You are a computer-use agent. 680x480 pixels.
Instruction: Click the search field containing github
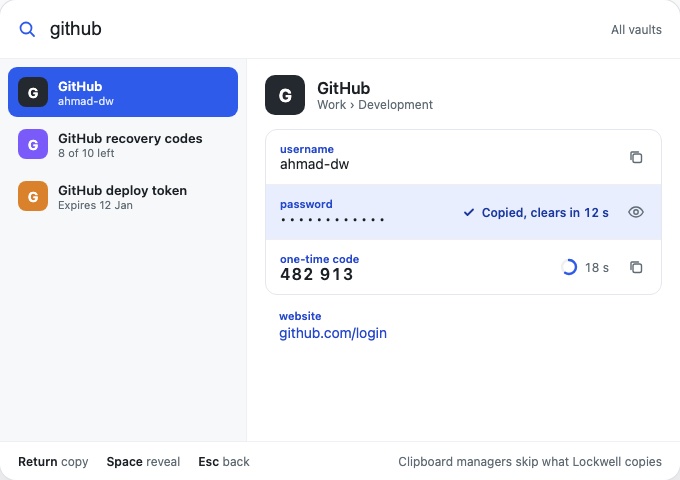[x=321, y=29]
